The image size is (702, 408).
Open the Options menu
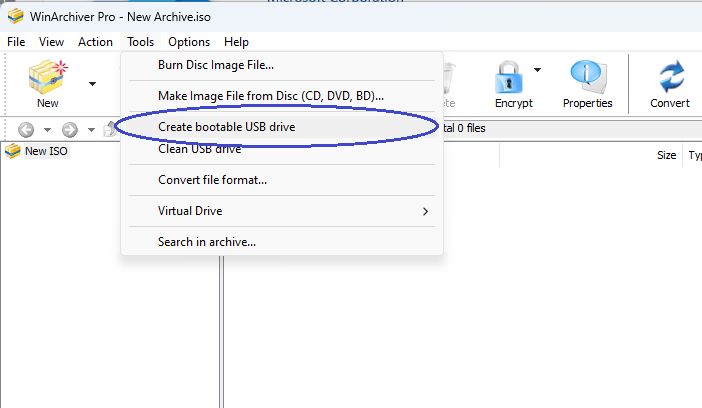tap(189, 42)
